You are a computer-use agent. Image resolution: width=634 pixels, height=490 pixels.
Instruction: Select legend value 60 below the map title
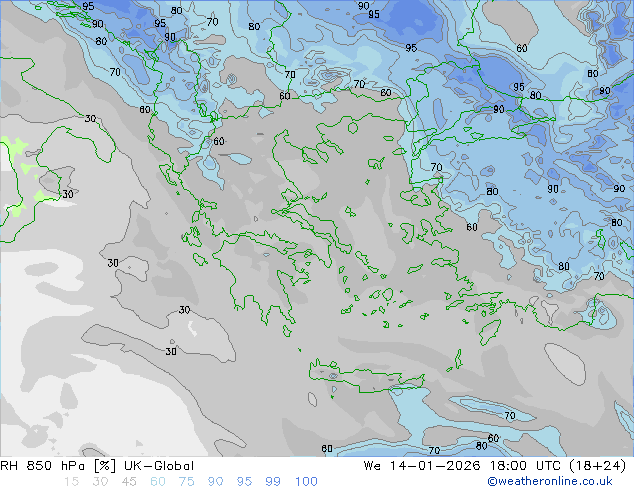tap(158, 481)
